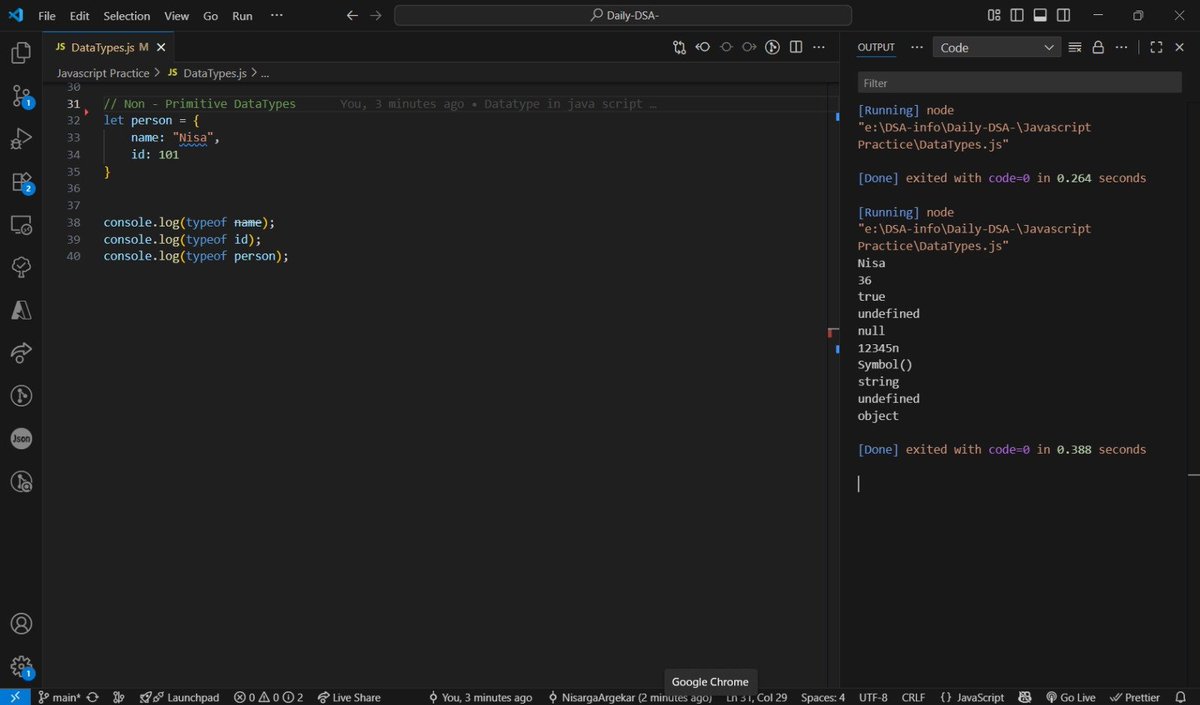
Task: Open the Selection menu
Action: click(126, 16)
